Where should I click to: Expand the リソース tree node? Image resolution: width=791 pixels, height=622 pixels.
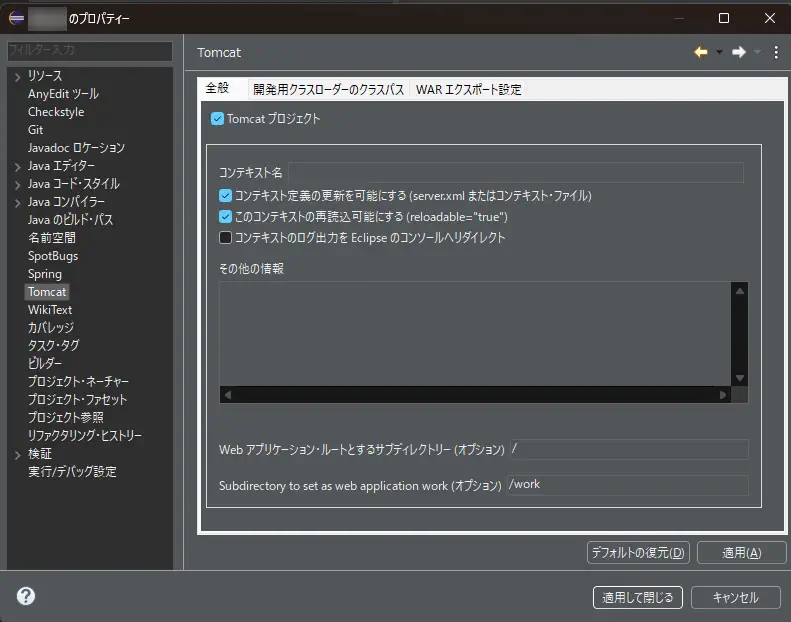18,77
